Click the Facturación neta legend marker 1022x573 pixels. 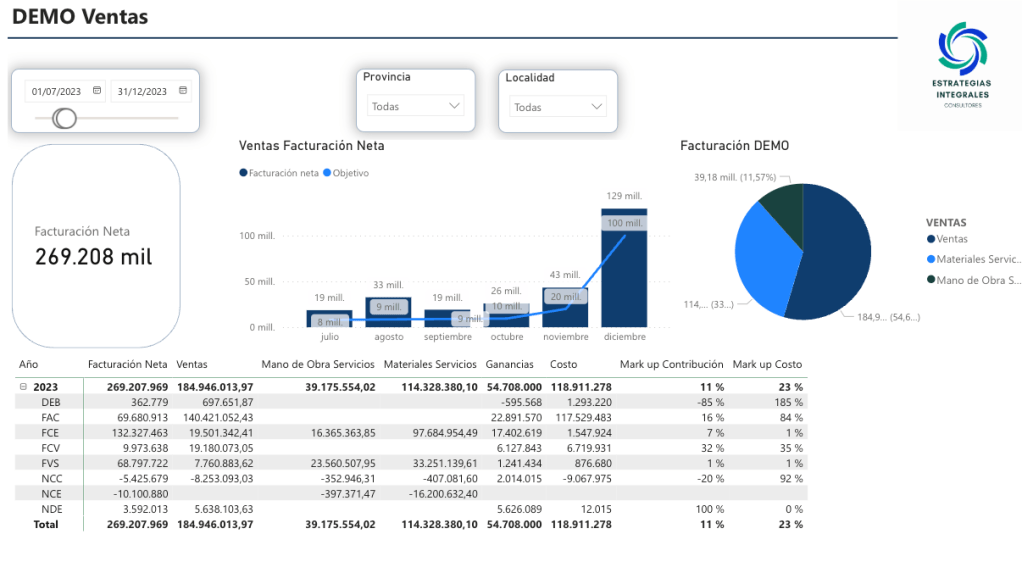(243, 173)
